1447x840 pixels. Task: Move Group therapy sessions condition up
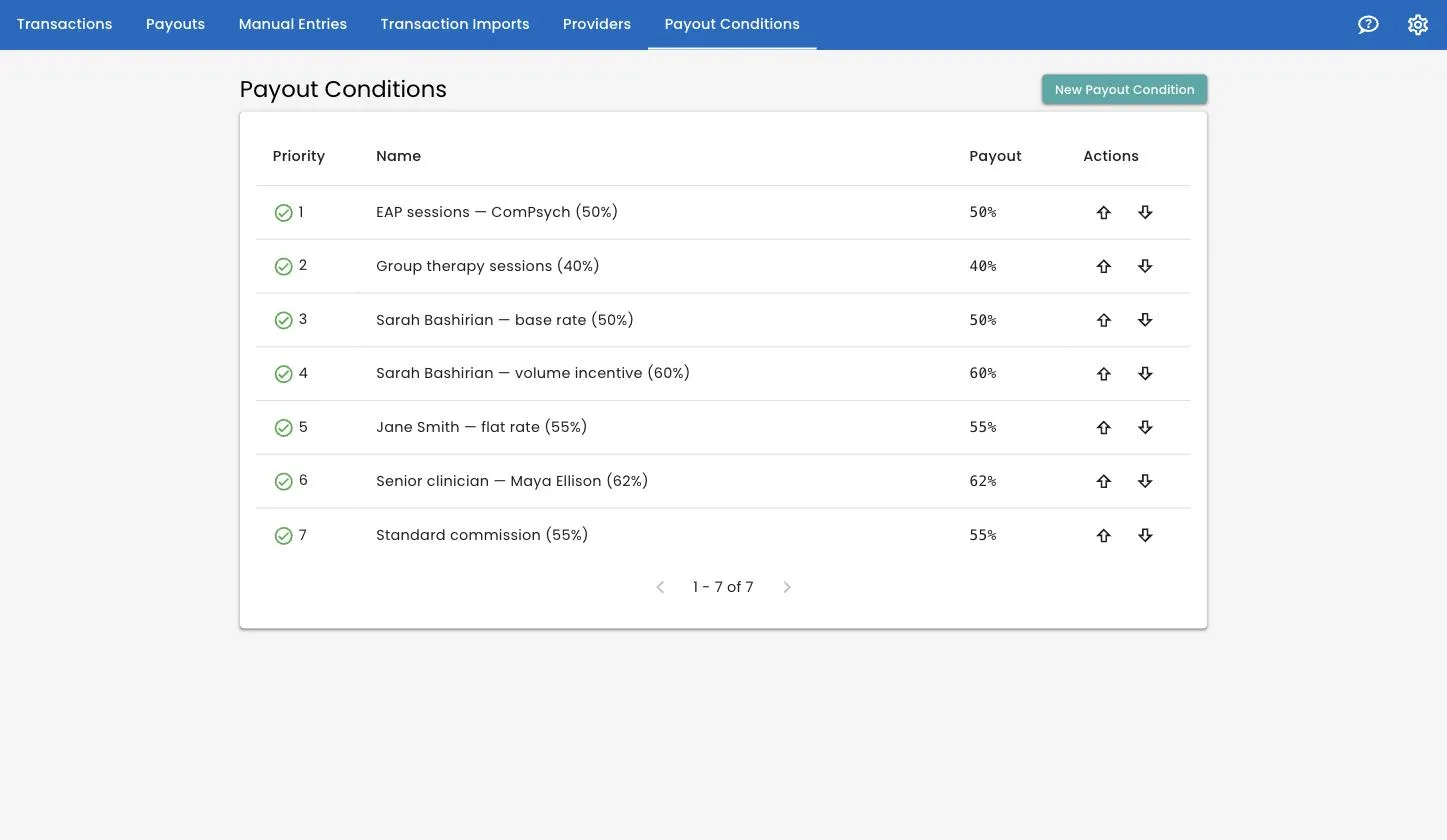[1103, 266]
